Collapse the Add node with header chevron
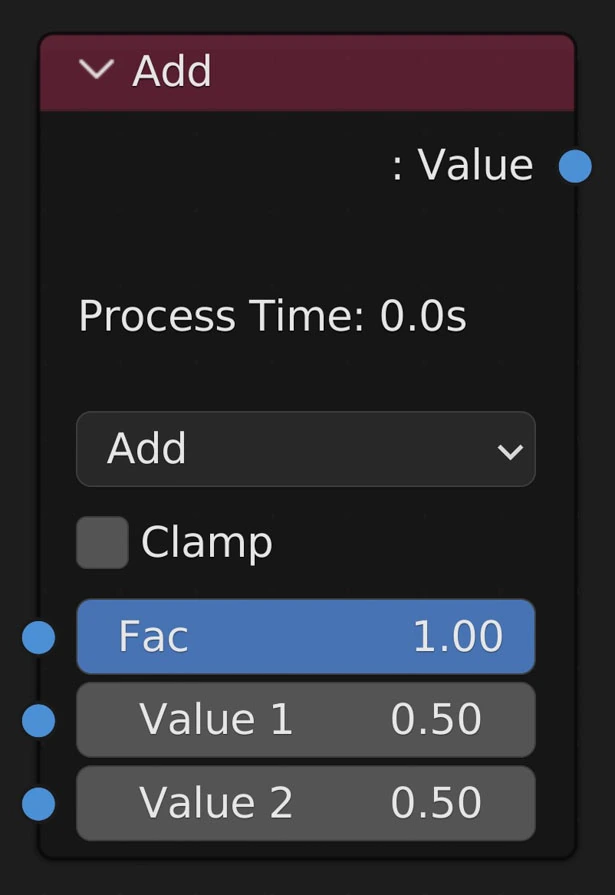Image resolution: width=615 pixels, height=895 pixels. point(96,70)
